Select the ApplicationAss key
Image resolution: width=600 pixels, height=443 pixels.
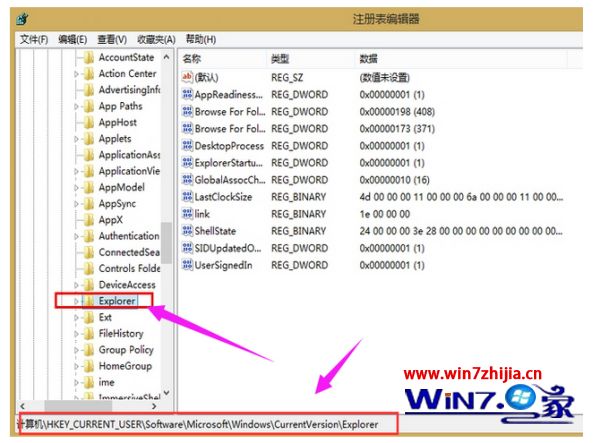point(129,155)
